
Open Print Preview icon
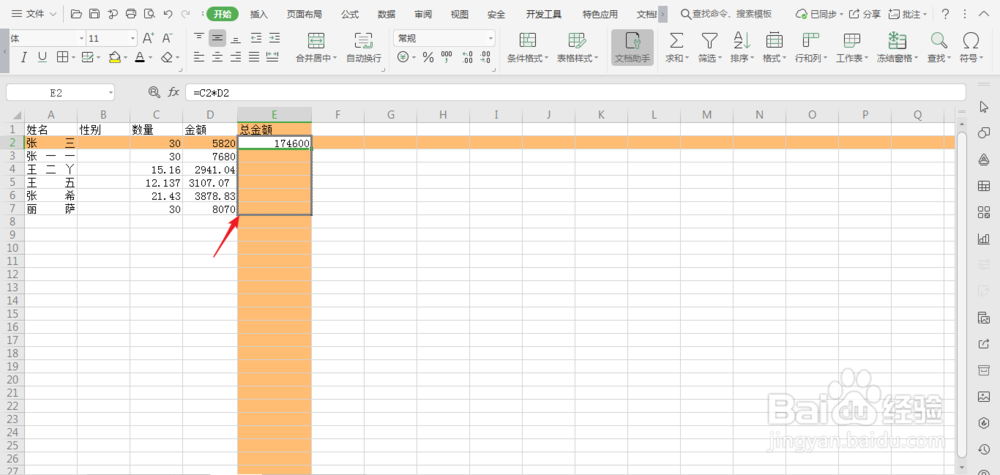(x=149, y=13)
